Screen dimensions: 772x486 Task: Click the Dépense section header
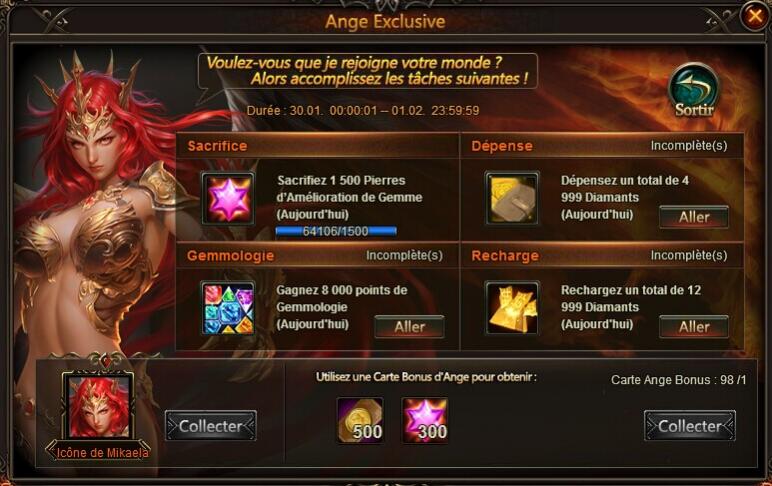(502, 146)
